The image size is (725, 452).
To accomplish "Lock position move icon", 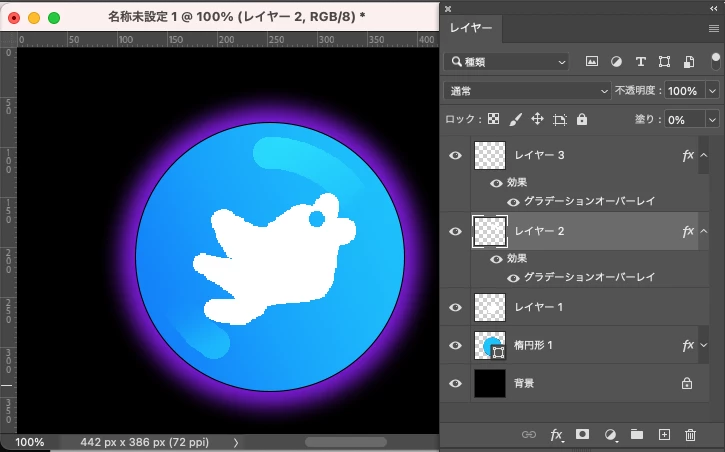I will pos(537,119).
